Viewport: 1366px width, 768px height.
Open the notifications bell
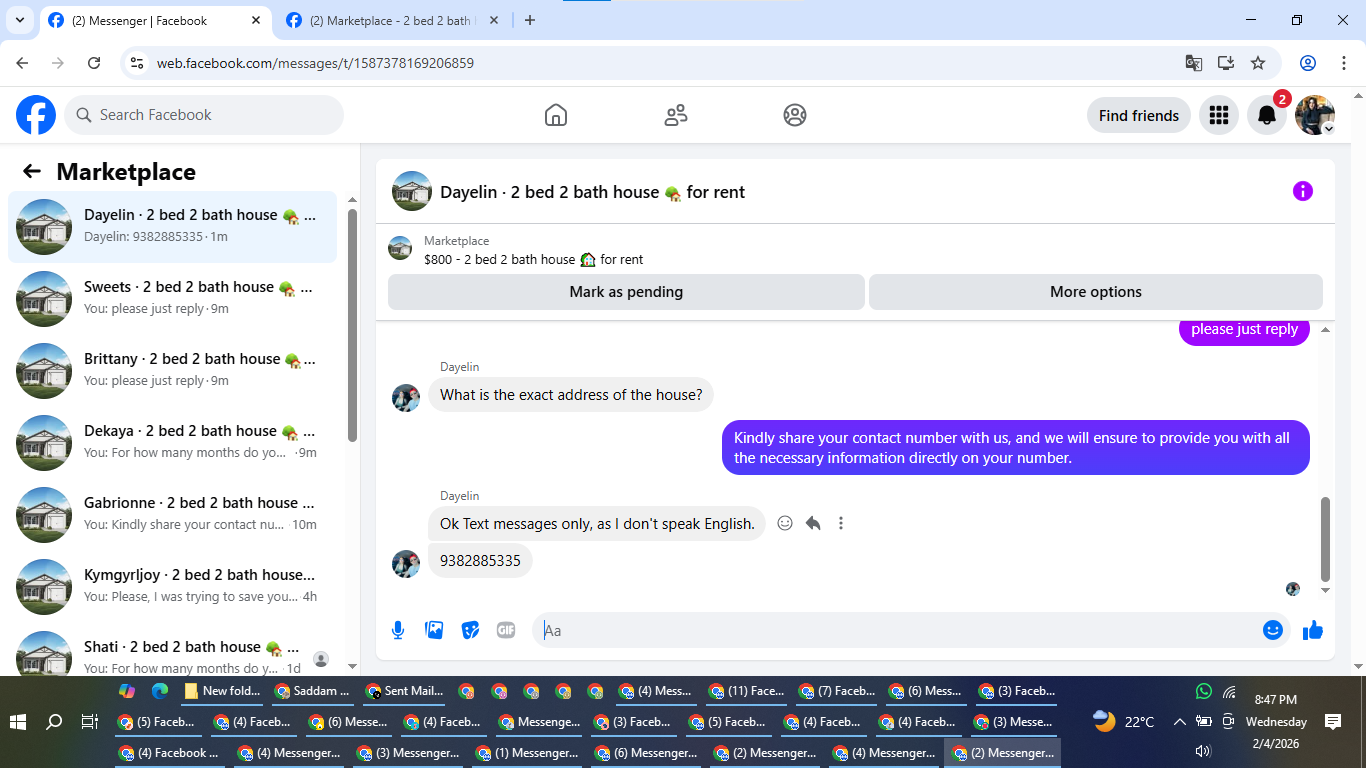click(1267, 115)
